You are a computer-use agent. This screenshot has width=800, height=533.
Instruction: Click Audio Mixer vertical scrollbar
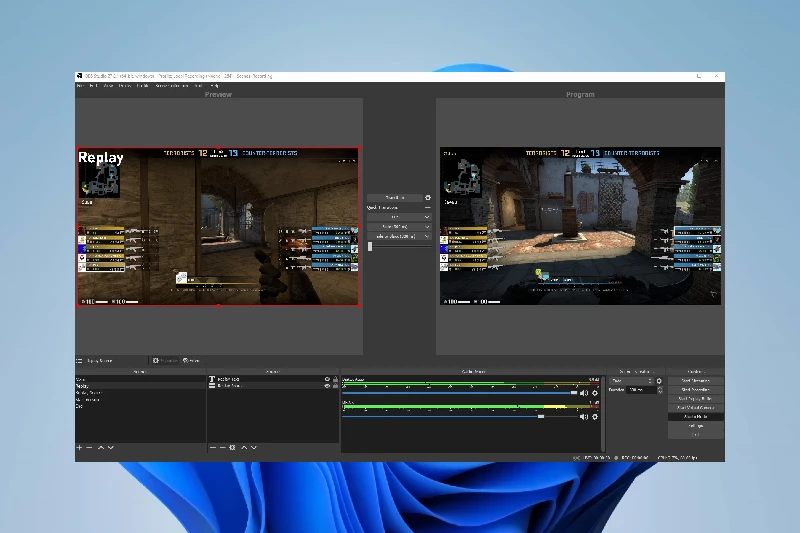604,414
